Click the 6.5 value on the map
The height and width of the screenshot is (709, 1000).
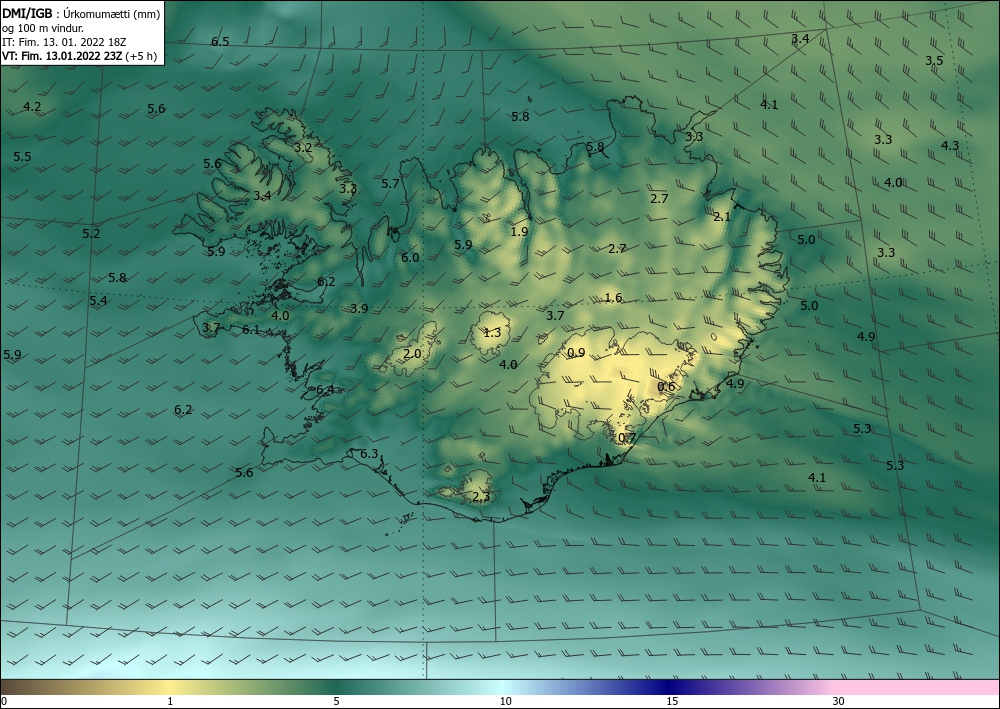(x=220, y=42)
